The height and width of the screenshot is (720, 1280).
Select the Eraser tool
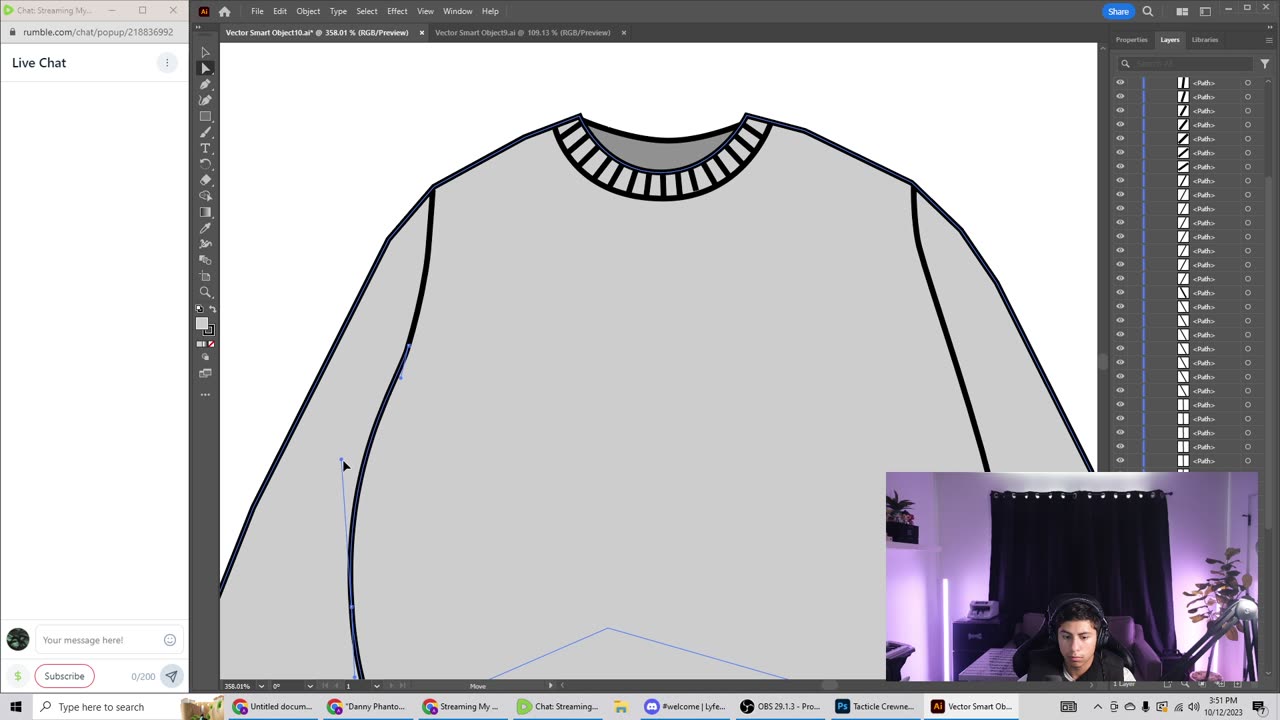[x=205, y=180]
